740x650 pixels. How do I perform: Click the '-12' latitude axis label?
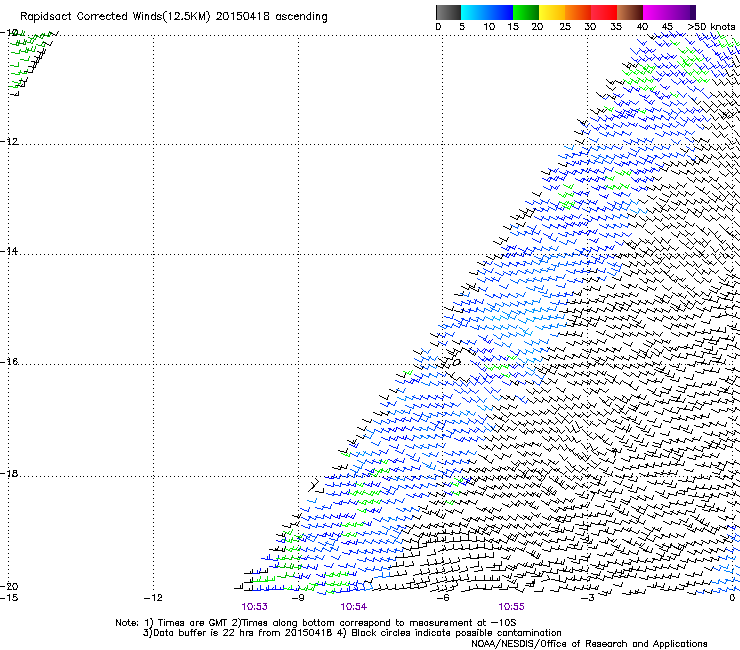pos(9,142)
